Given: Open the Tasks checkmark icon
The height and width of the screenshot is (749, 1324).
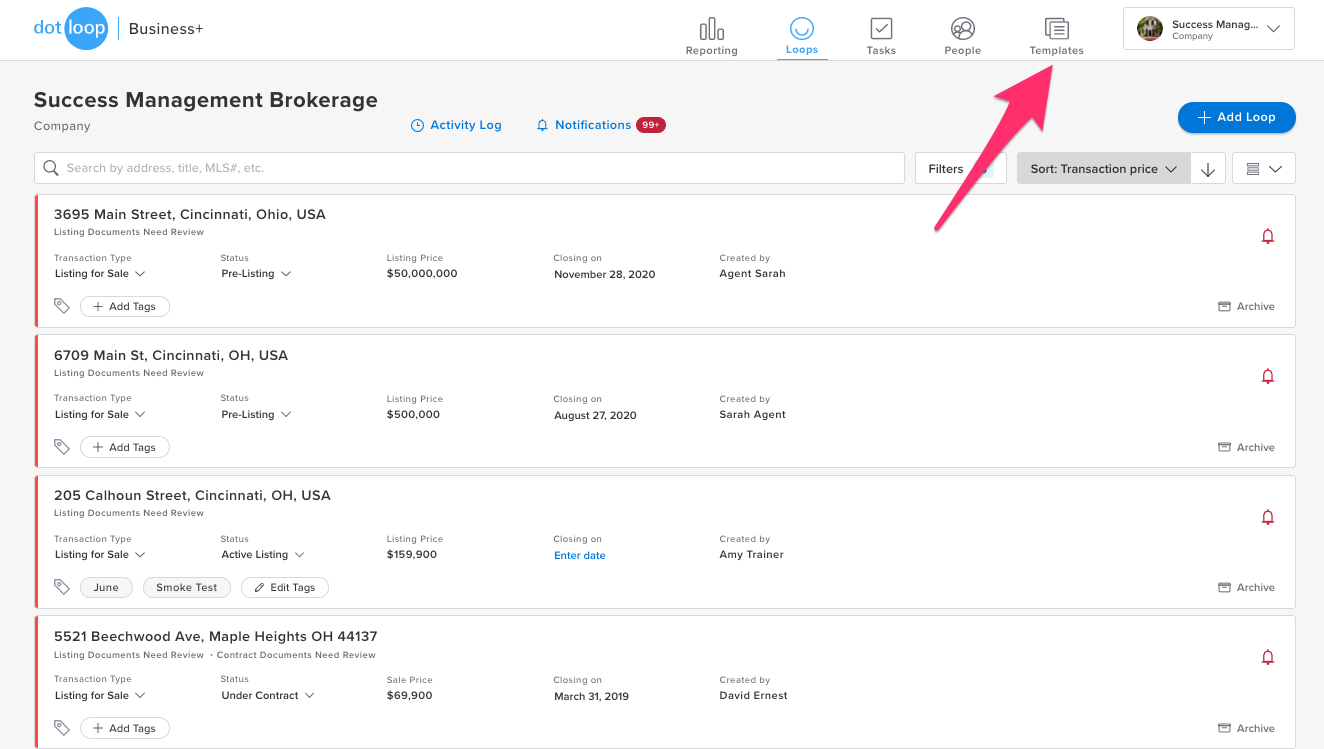Looking at the screenshot, I should tap(880, 29).
